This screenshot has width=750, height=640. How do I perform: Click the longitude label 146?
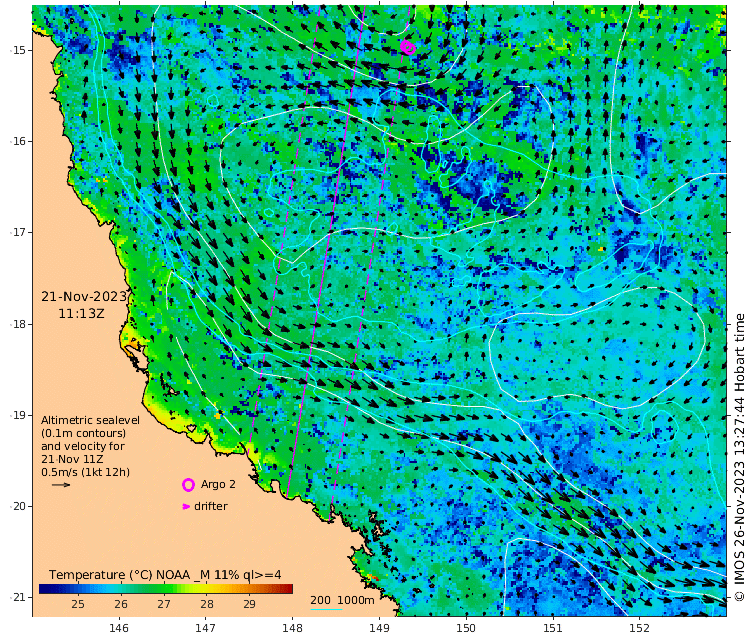tap(119, 628)
